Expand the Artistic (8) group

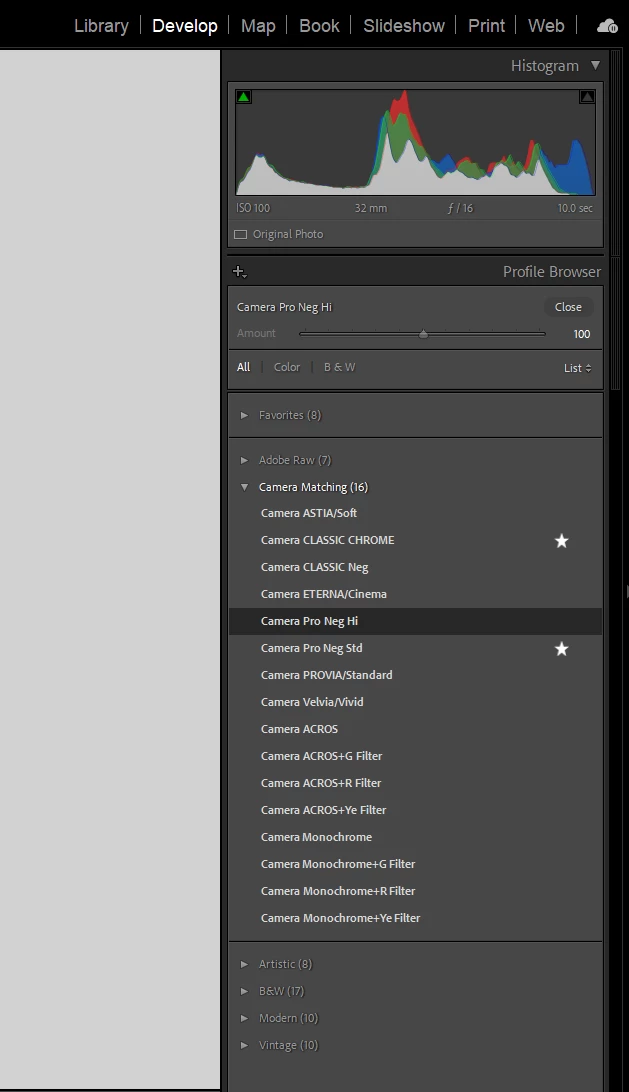pos(244,965)
